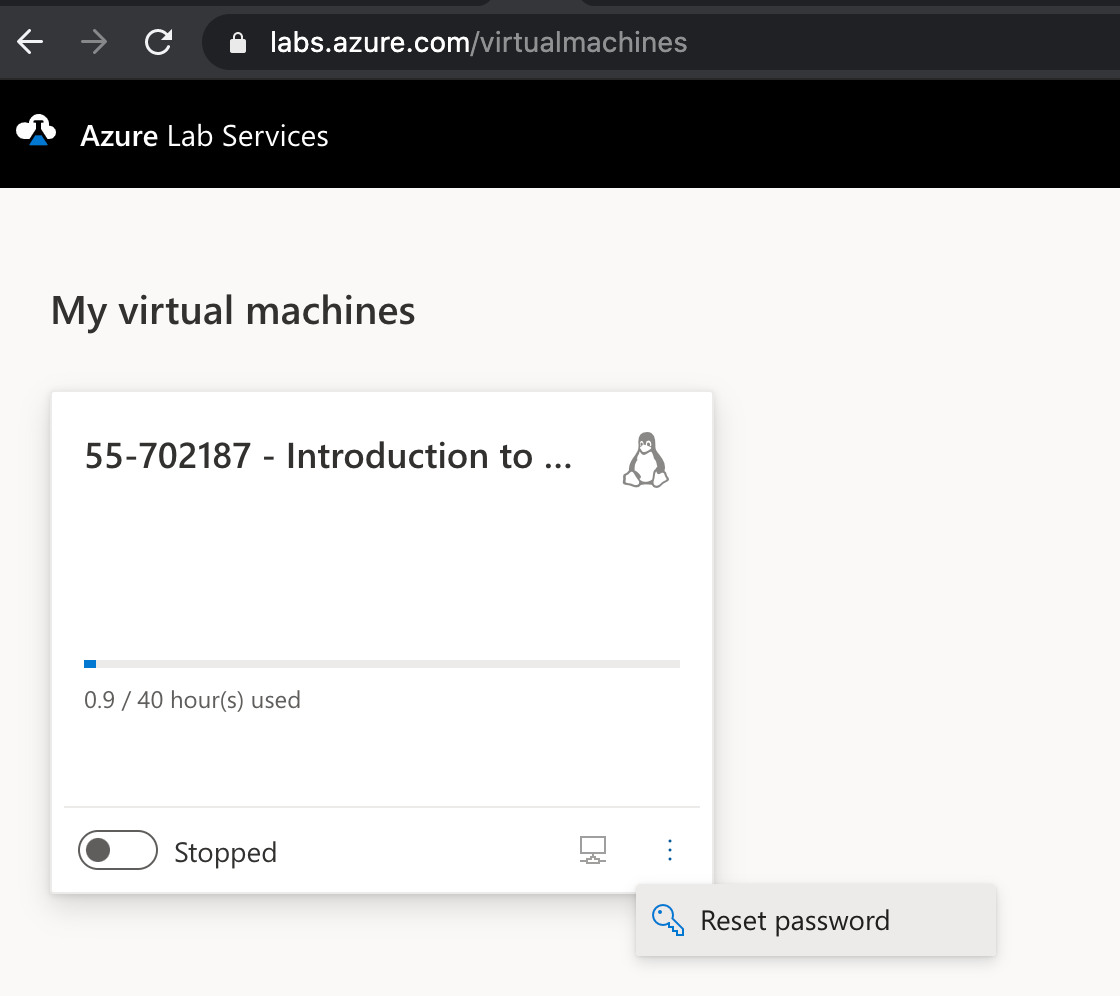Click the Linux penguin icon on the VM card
This screenshot has height=996, width=1120.
tap(645, 460)
